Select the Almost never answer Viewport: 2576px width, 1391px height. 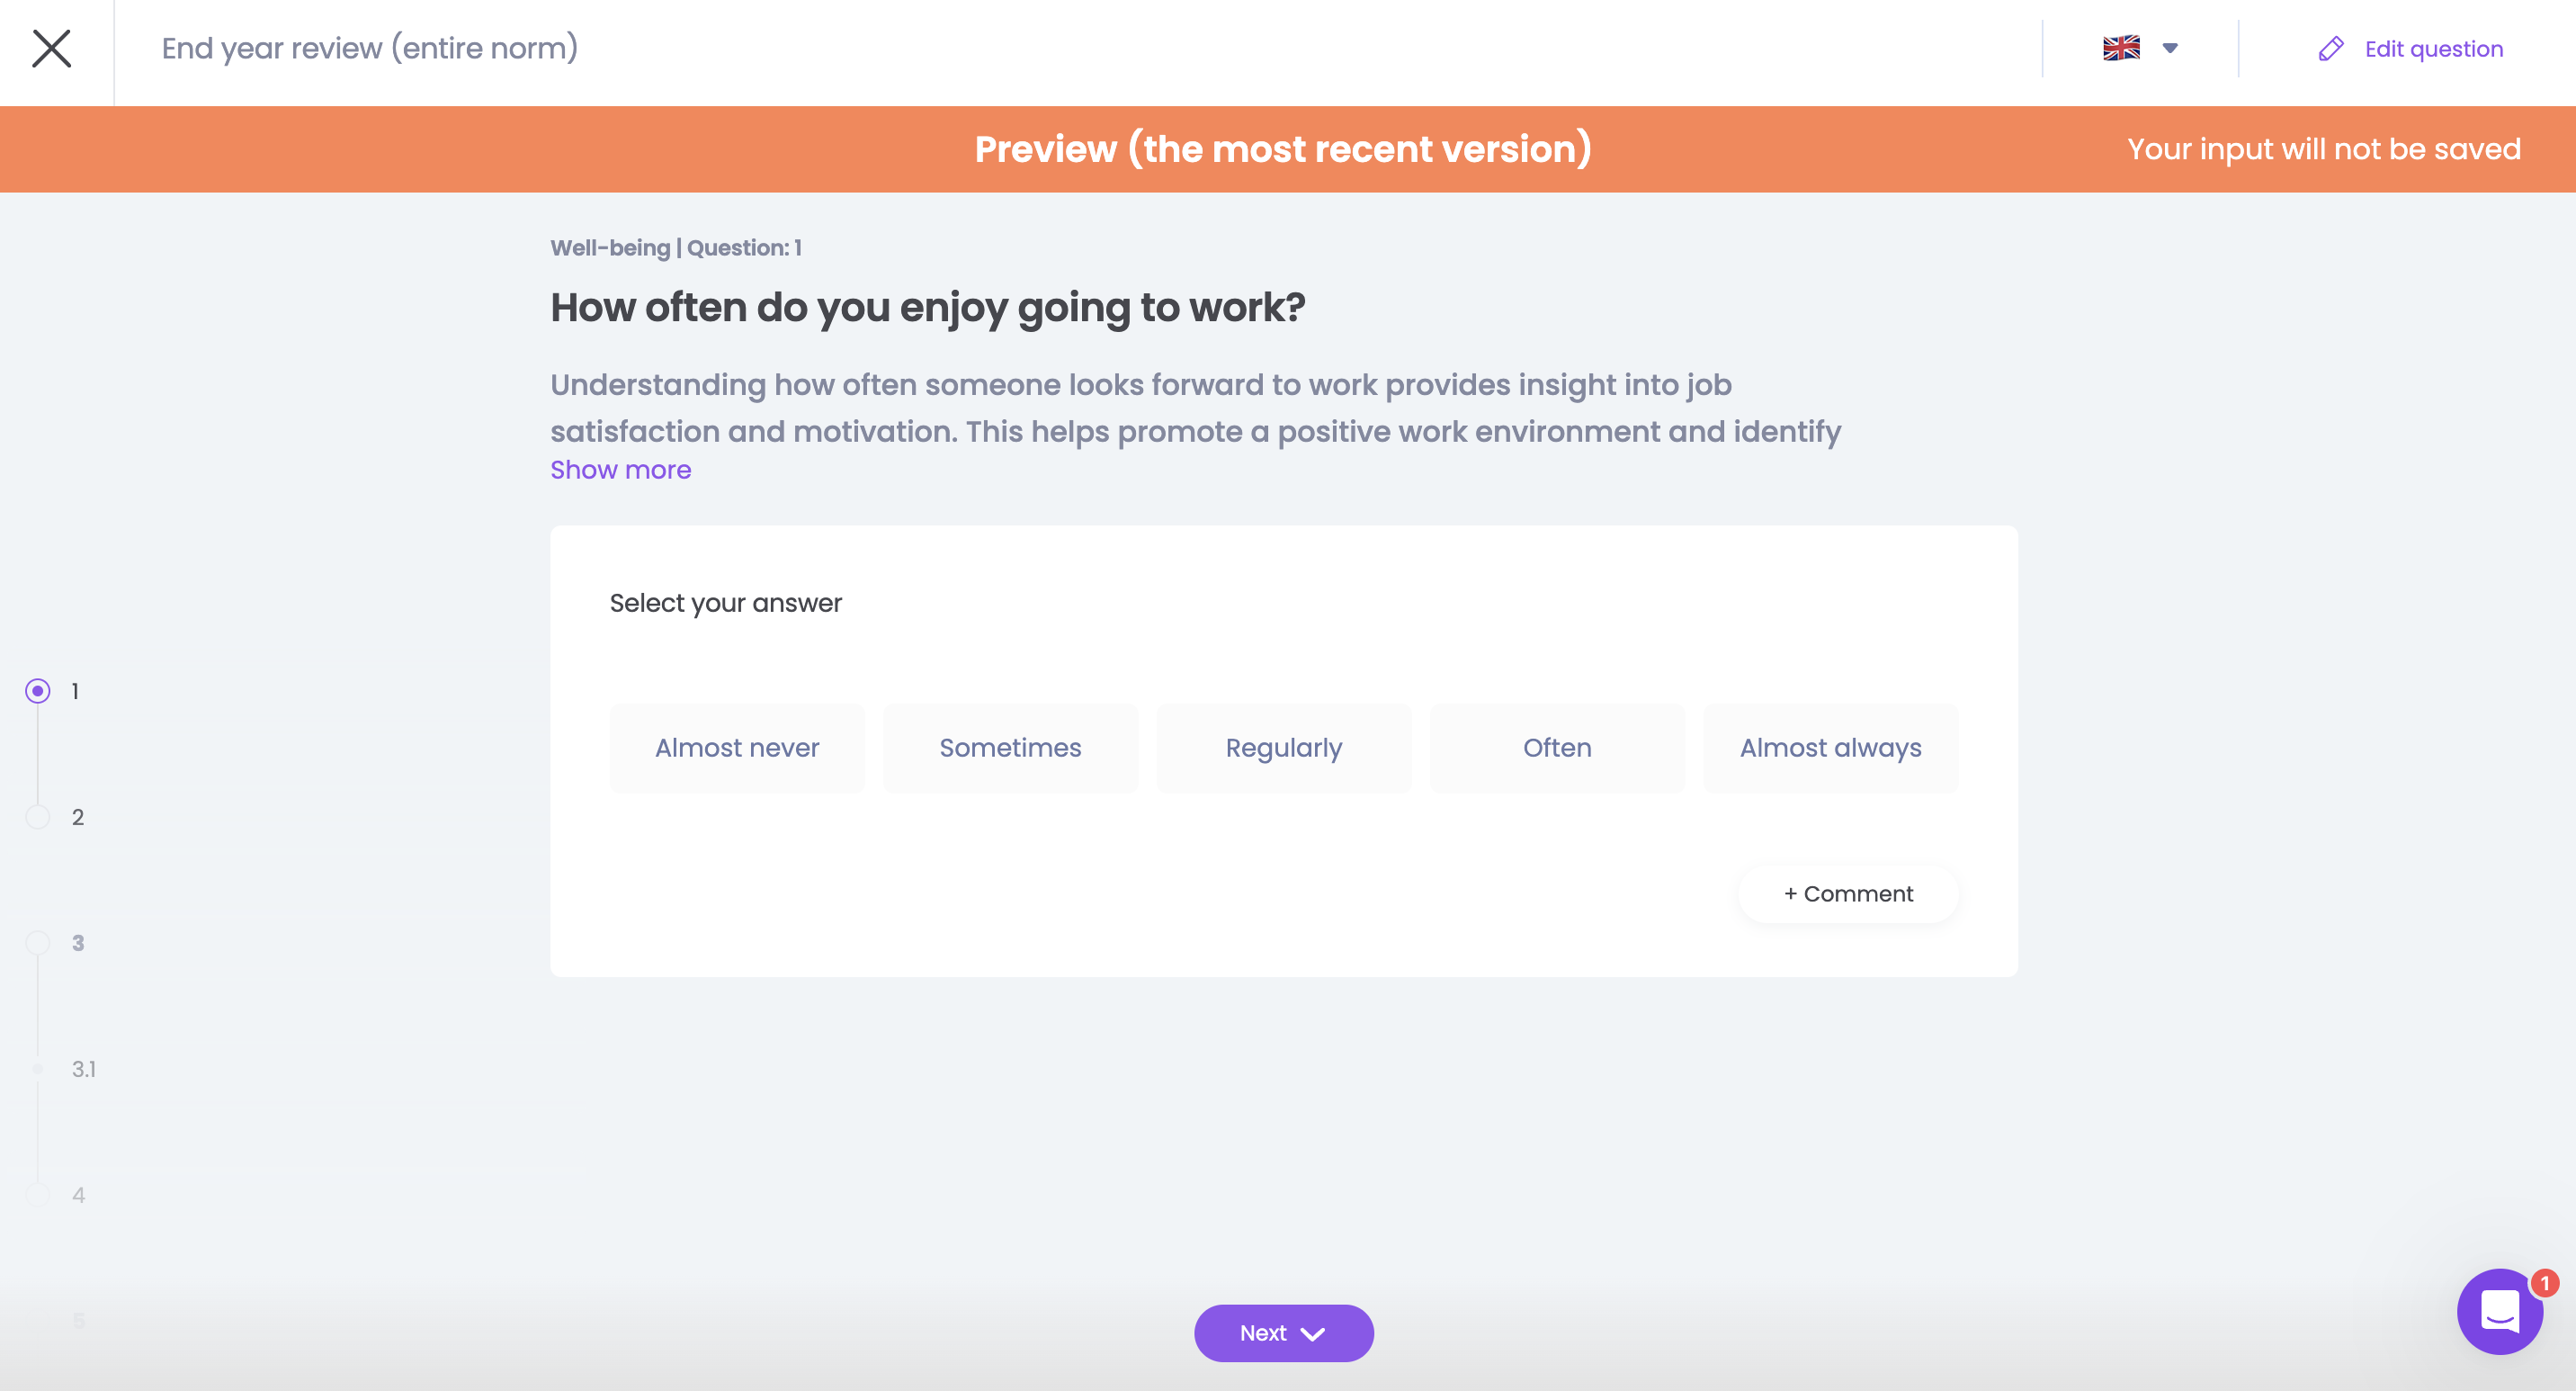737,748
